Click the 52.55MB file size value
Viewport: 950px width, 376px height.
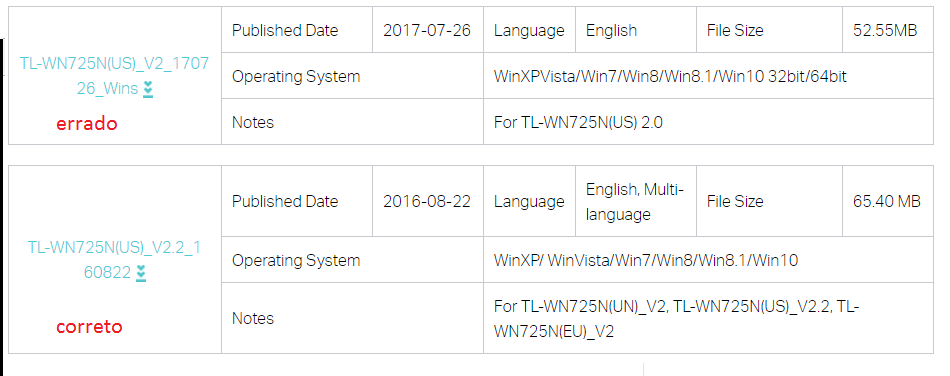point(885,30)
